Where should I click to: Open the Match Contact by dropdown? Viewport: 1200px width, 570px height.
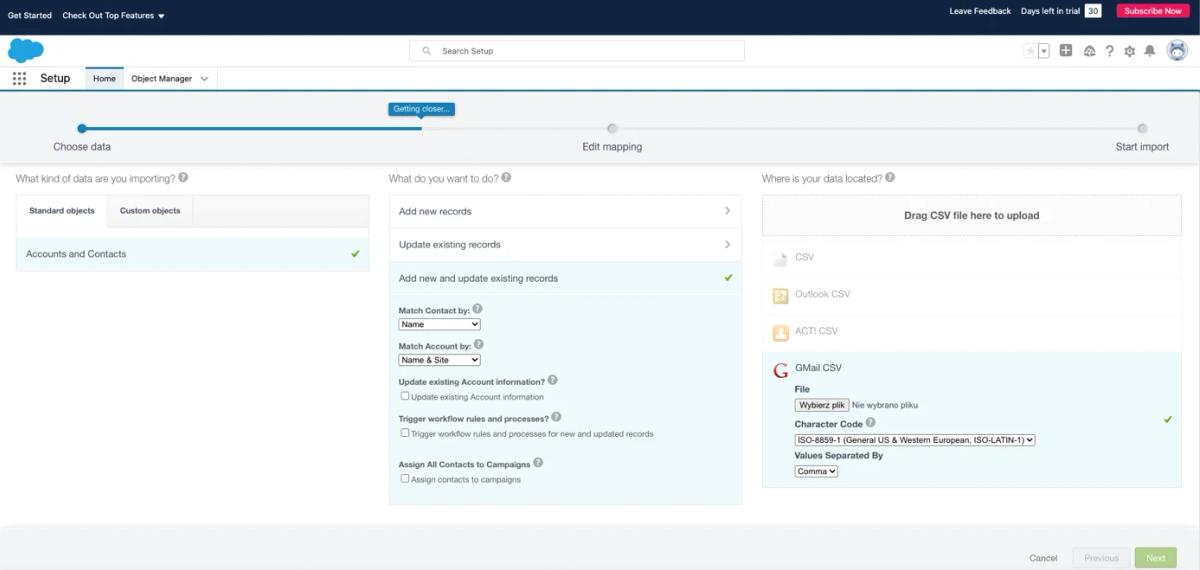click(440, 324)
